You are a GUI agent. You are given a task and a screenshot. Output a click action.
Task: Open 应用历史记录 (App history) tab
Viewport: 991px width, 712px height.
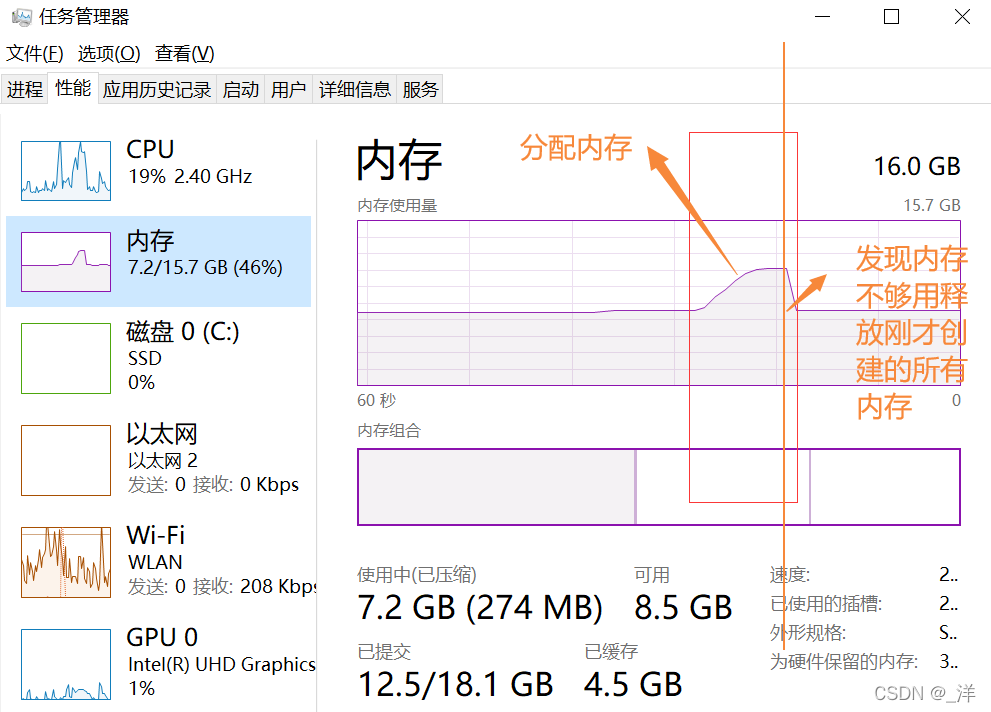click(156, 88)
